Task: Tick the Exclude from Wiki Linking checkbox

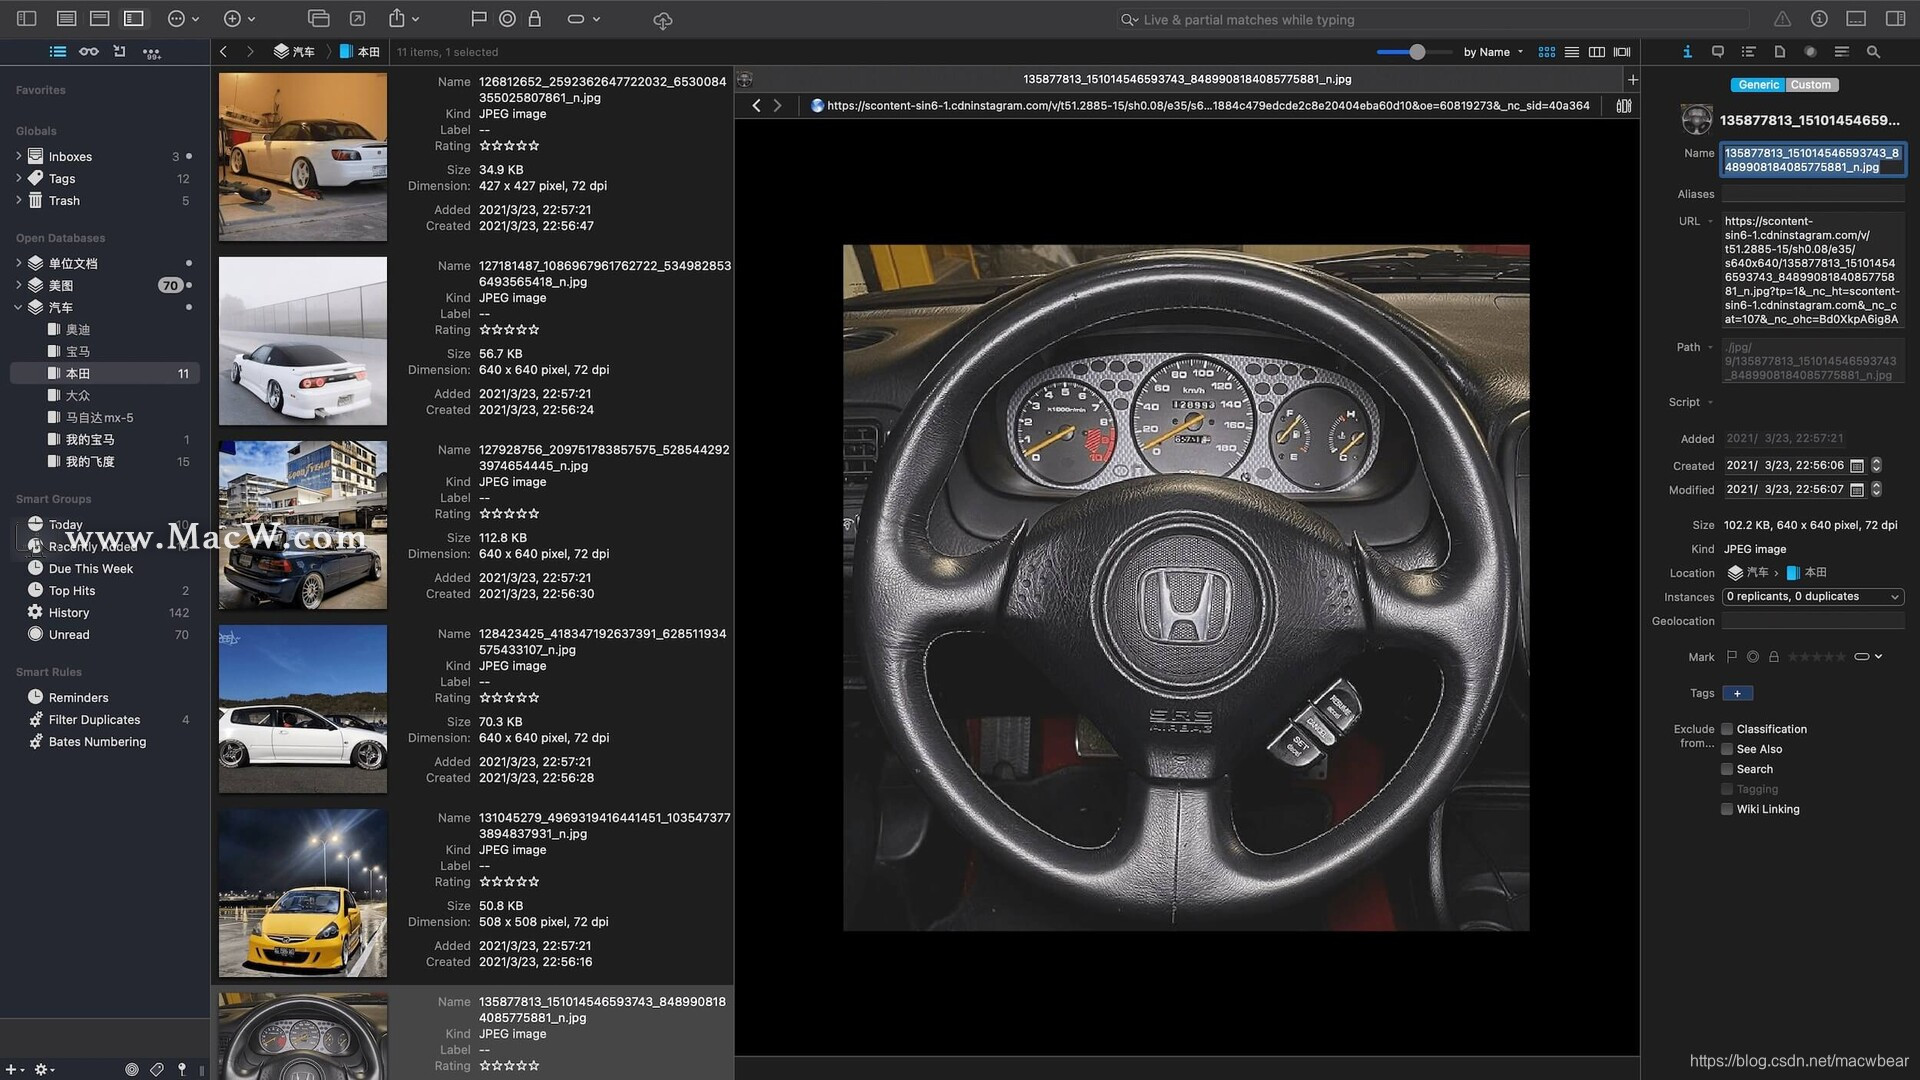Action: tap(1727, 809)
